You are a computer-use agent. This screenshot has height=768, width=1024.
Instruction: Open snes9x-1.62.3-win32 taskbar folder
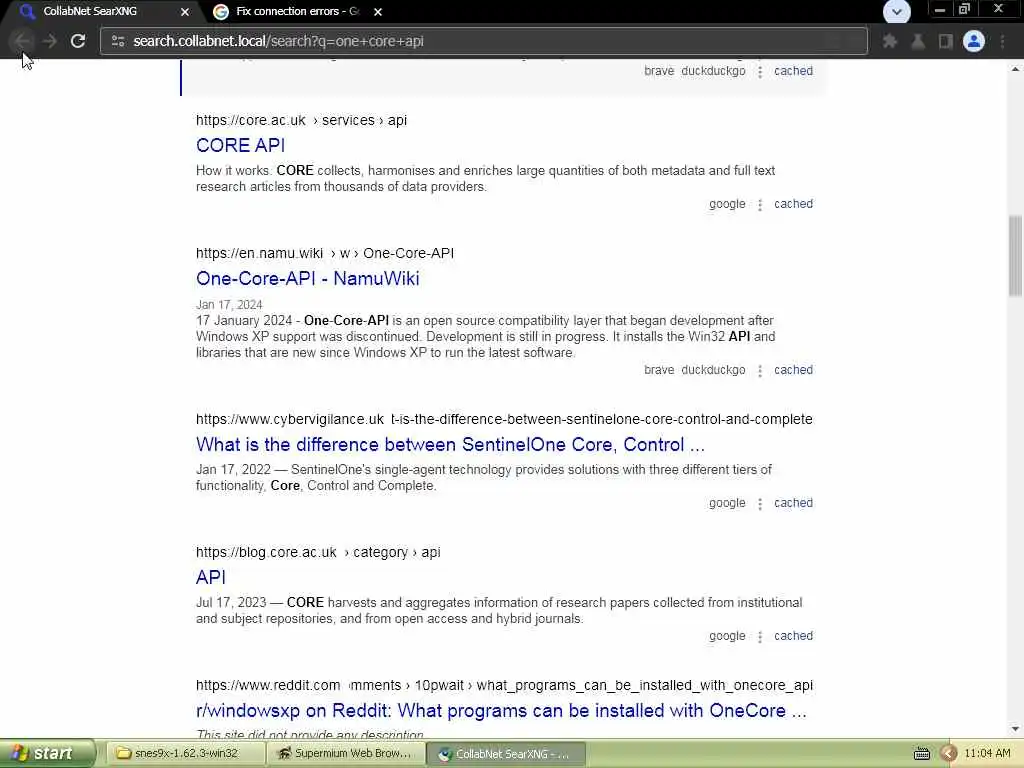pyautogui.click(x=185, y=754)
